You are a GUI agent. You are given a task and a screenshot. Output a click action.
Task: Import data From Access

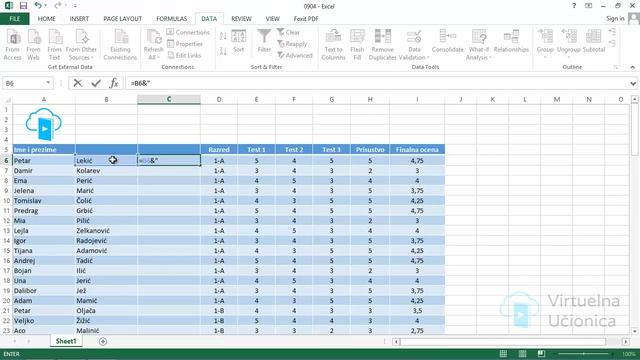tap(13, 45)
